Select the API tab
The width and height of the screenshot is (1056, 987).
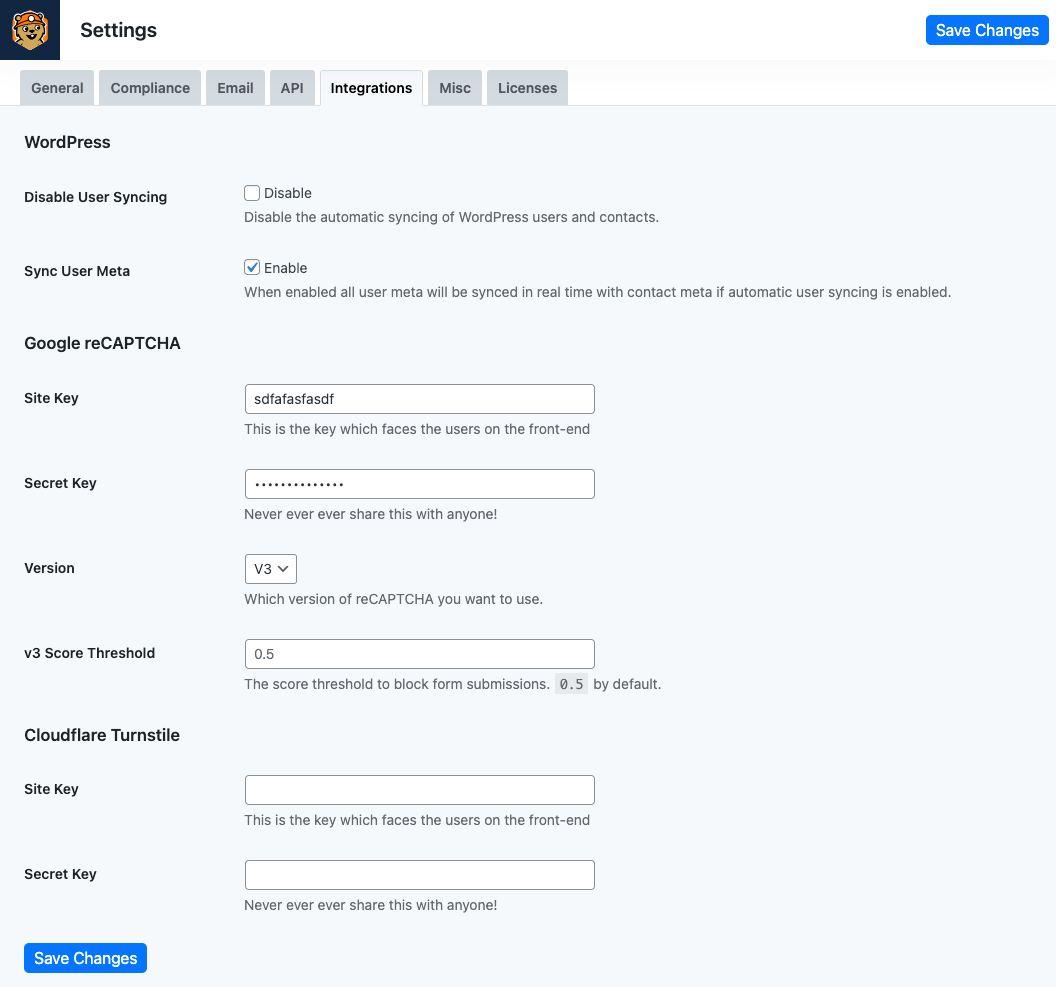coord(292,88)
